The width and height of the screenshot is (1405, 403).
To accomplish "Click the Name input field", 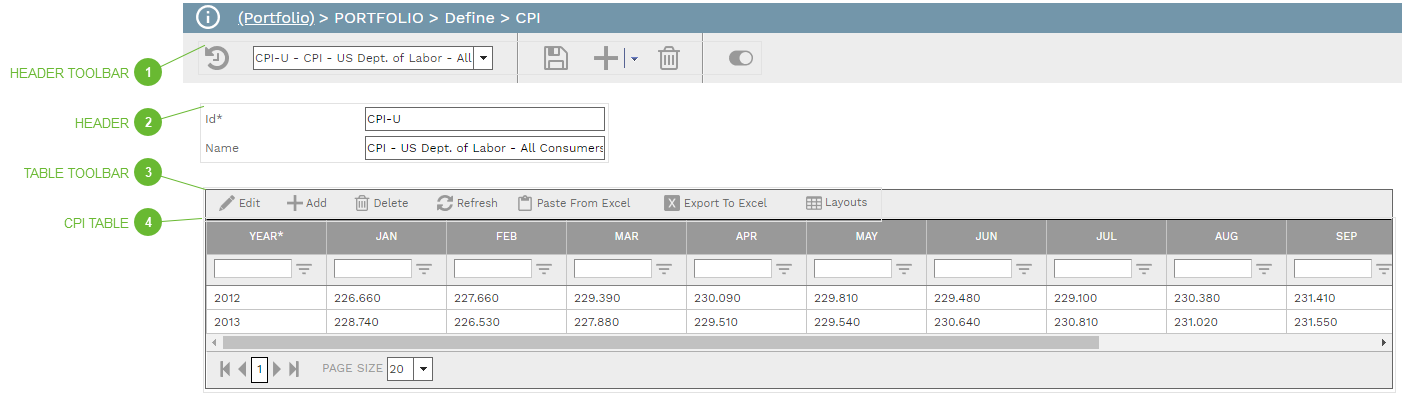I will pyautogui.click(x=485, y=149).
